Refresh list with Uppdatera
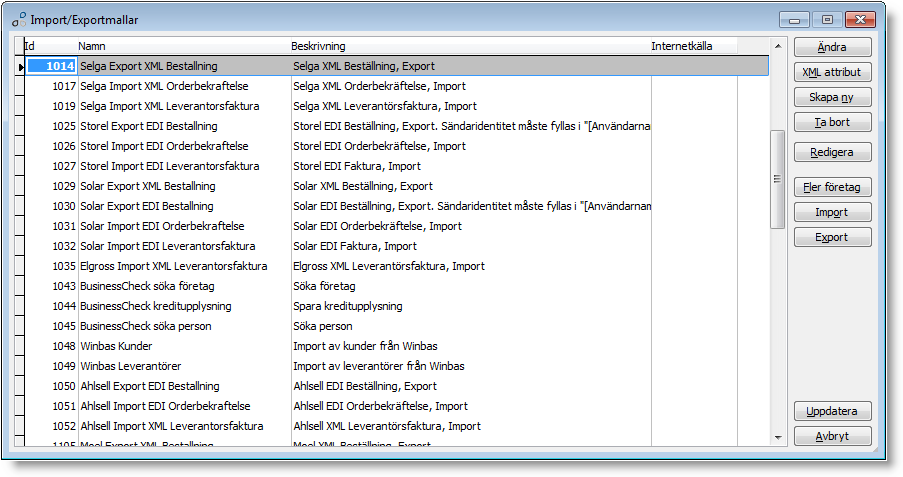The height and width of the screenshot is (477, 903). (832, 411)
